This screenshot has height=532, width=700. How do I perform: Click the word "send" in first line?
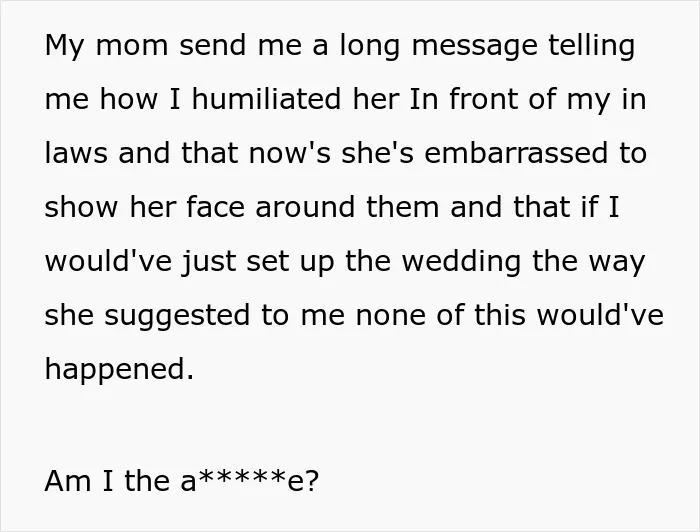(x=212, y=46)
